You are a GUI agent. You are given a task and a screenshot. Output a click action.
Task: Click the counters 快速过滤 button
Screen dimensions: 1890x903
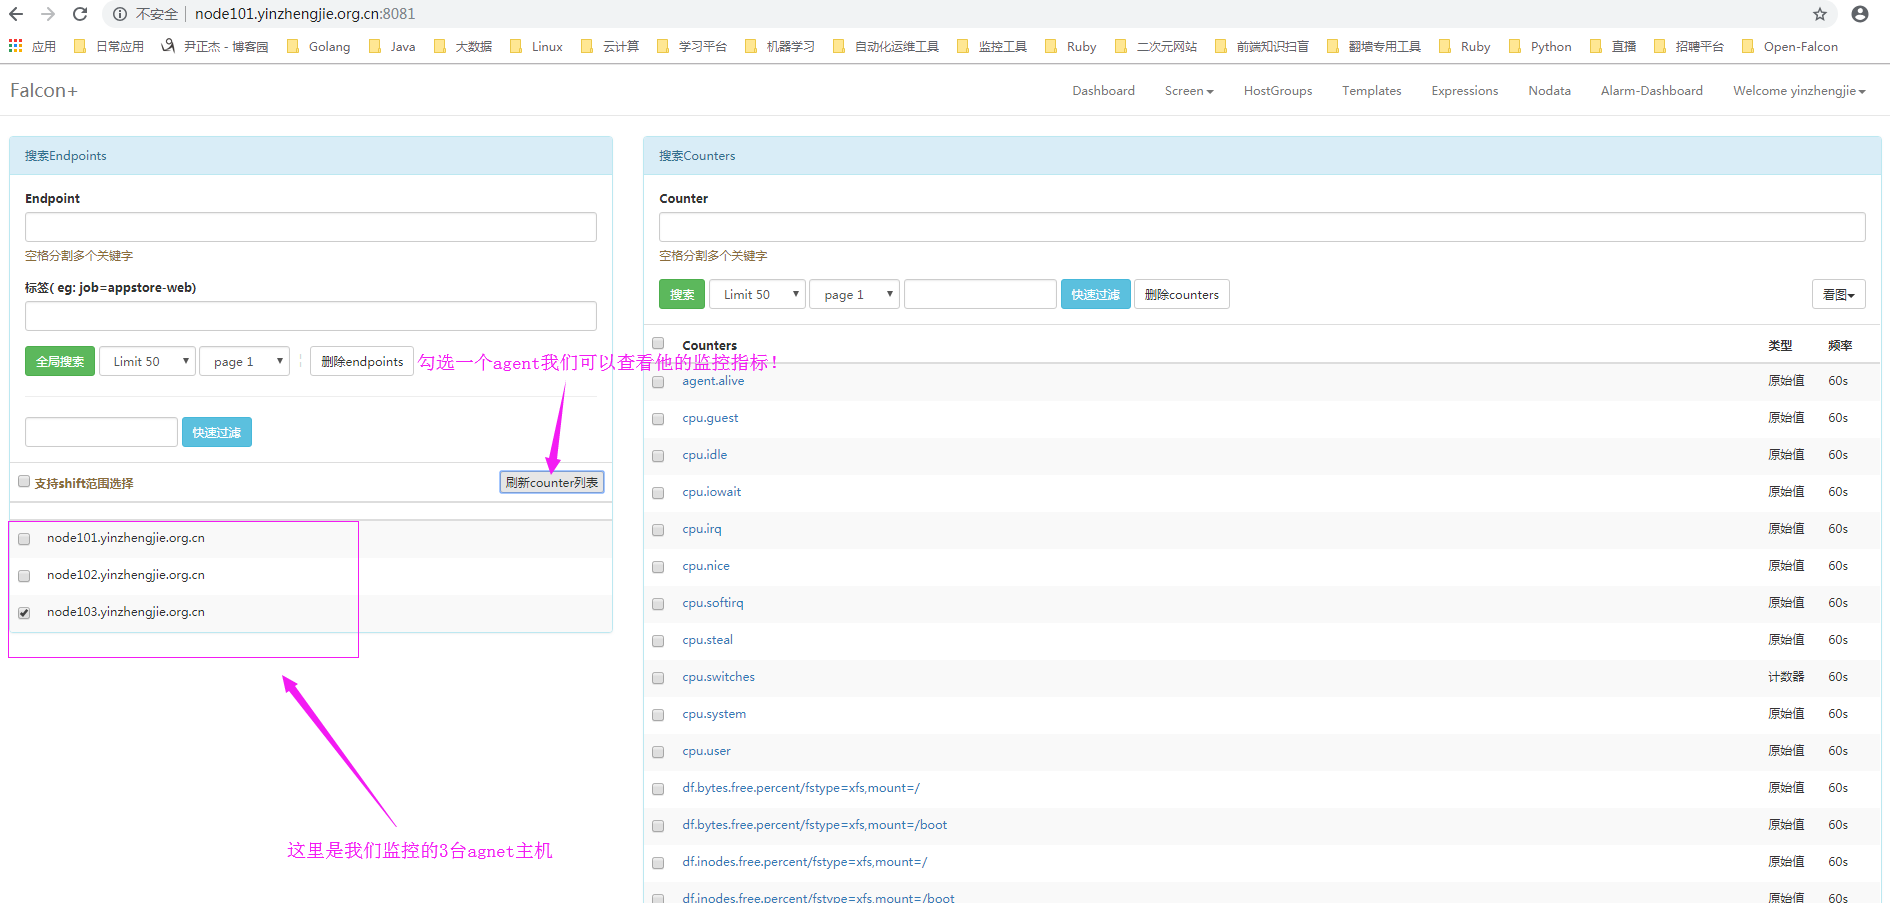[1095, 294]
